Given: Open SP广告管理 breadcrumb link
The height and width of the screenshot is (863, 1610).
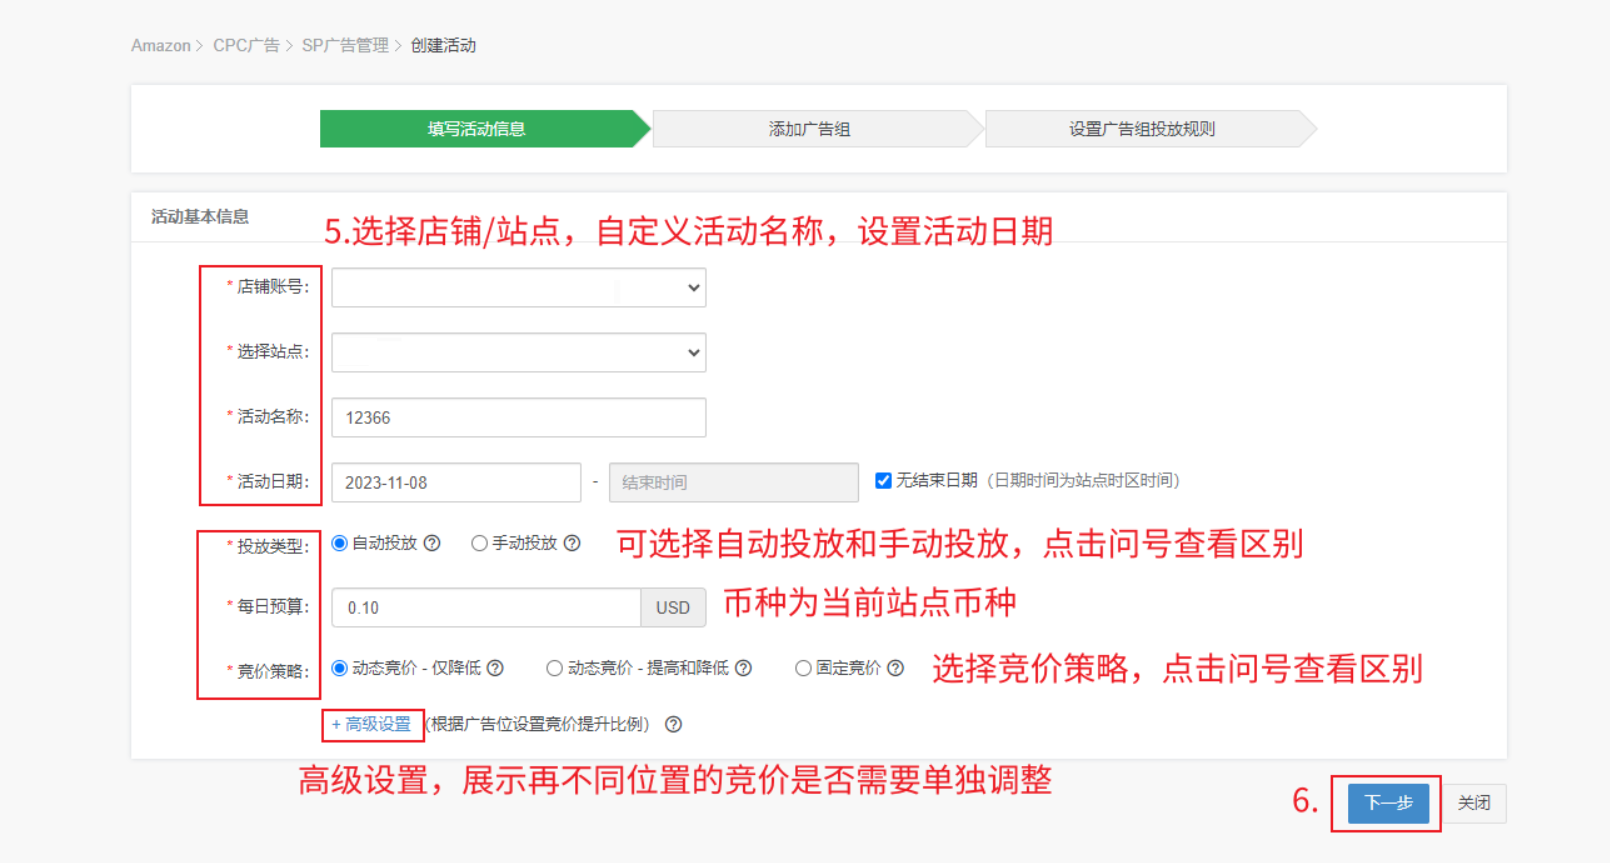Looking at the screenshot, I should 345,46.
